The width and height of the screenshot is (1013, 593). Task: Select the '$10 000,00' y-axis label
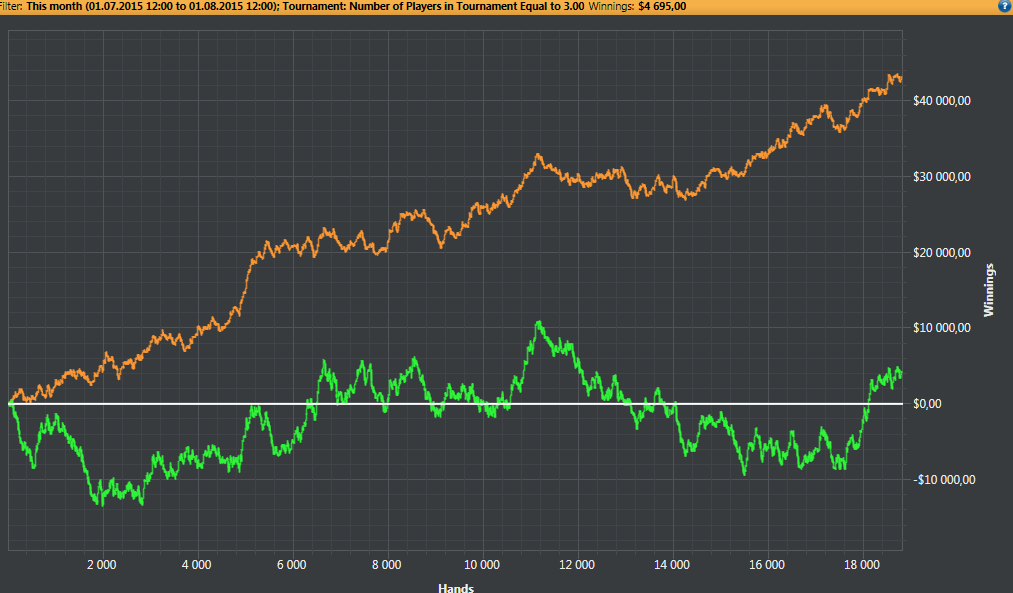941,328
